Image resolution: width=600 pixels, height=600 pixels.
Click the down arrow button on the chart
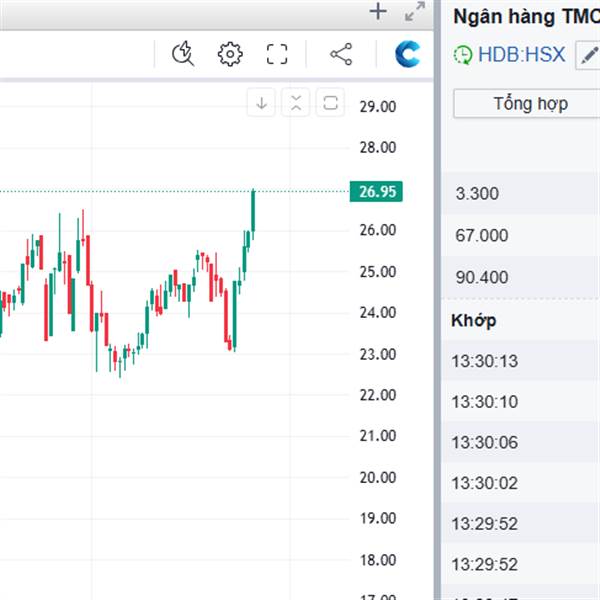pos(262,103)
